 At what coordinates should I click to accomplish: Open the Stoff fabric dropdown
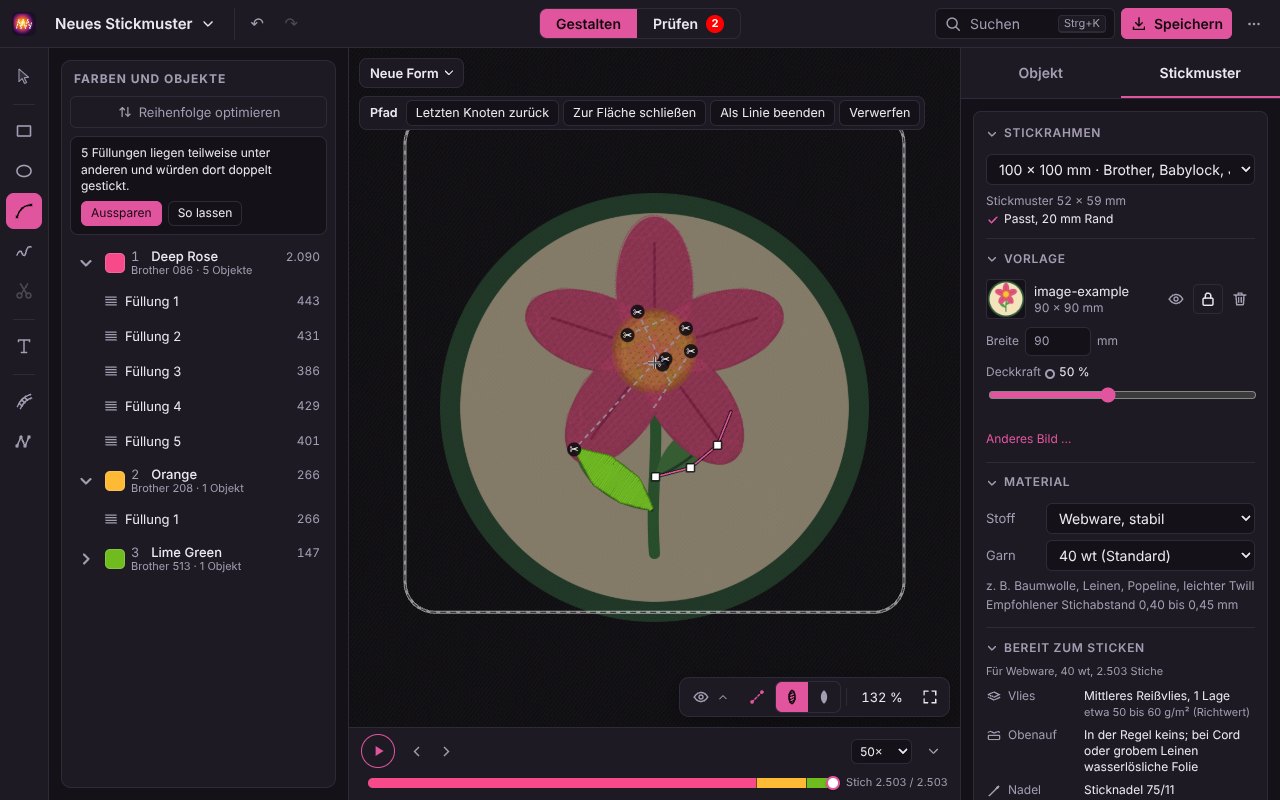pos(1150,518)
